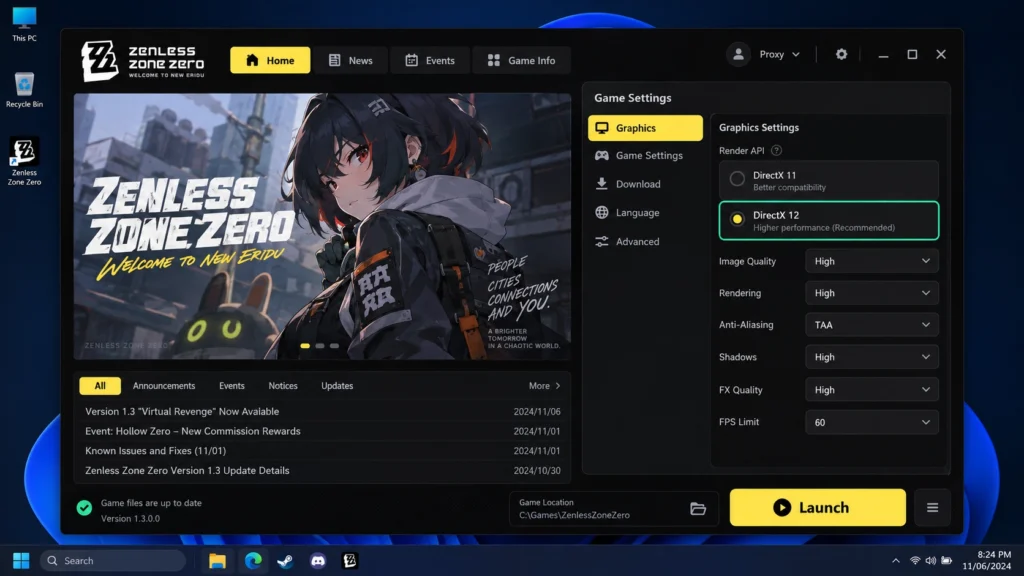Open the Windows Start menu
Image resolution: width=1024 pixels, height=576 pixels.
click(x=21, y=560)
